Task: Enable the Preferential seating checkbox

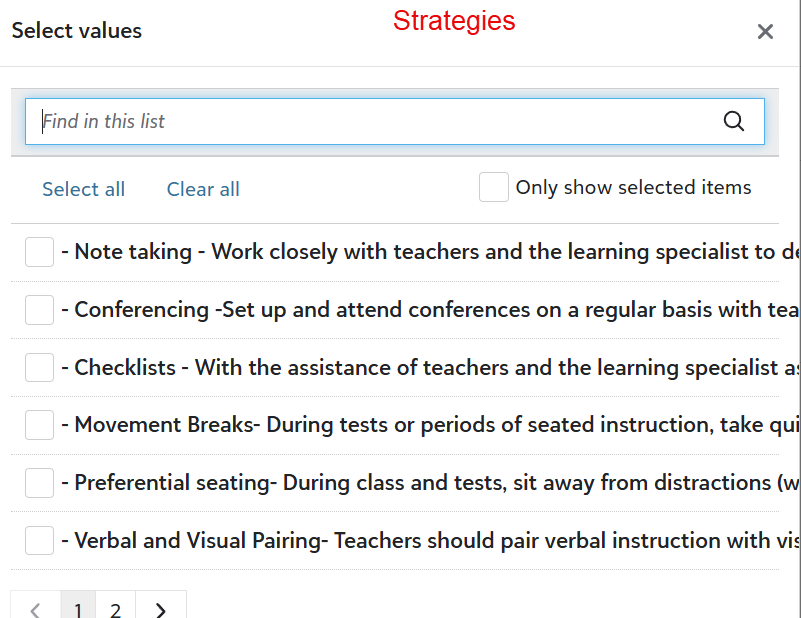Action: tap(39, 483)
